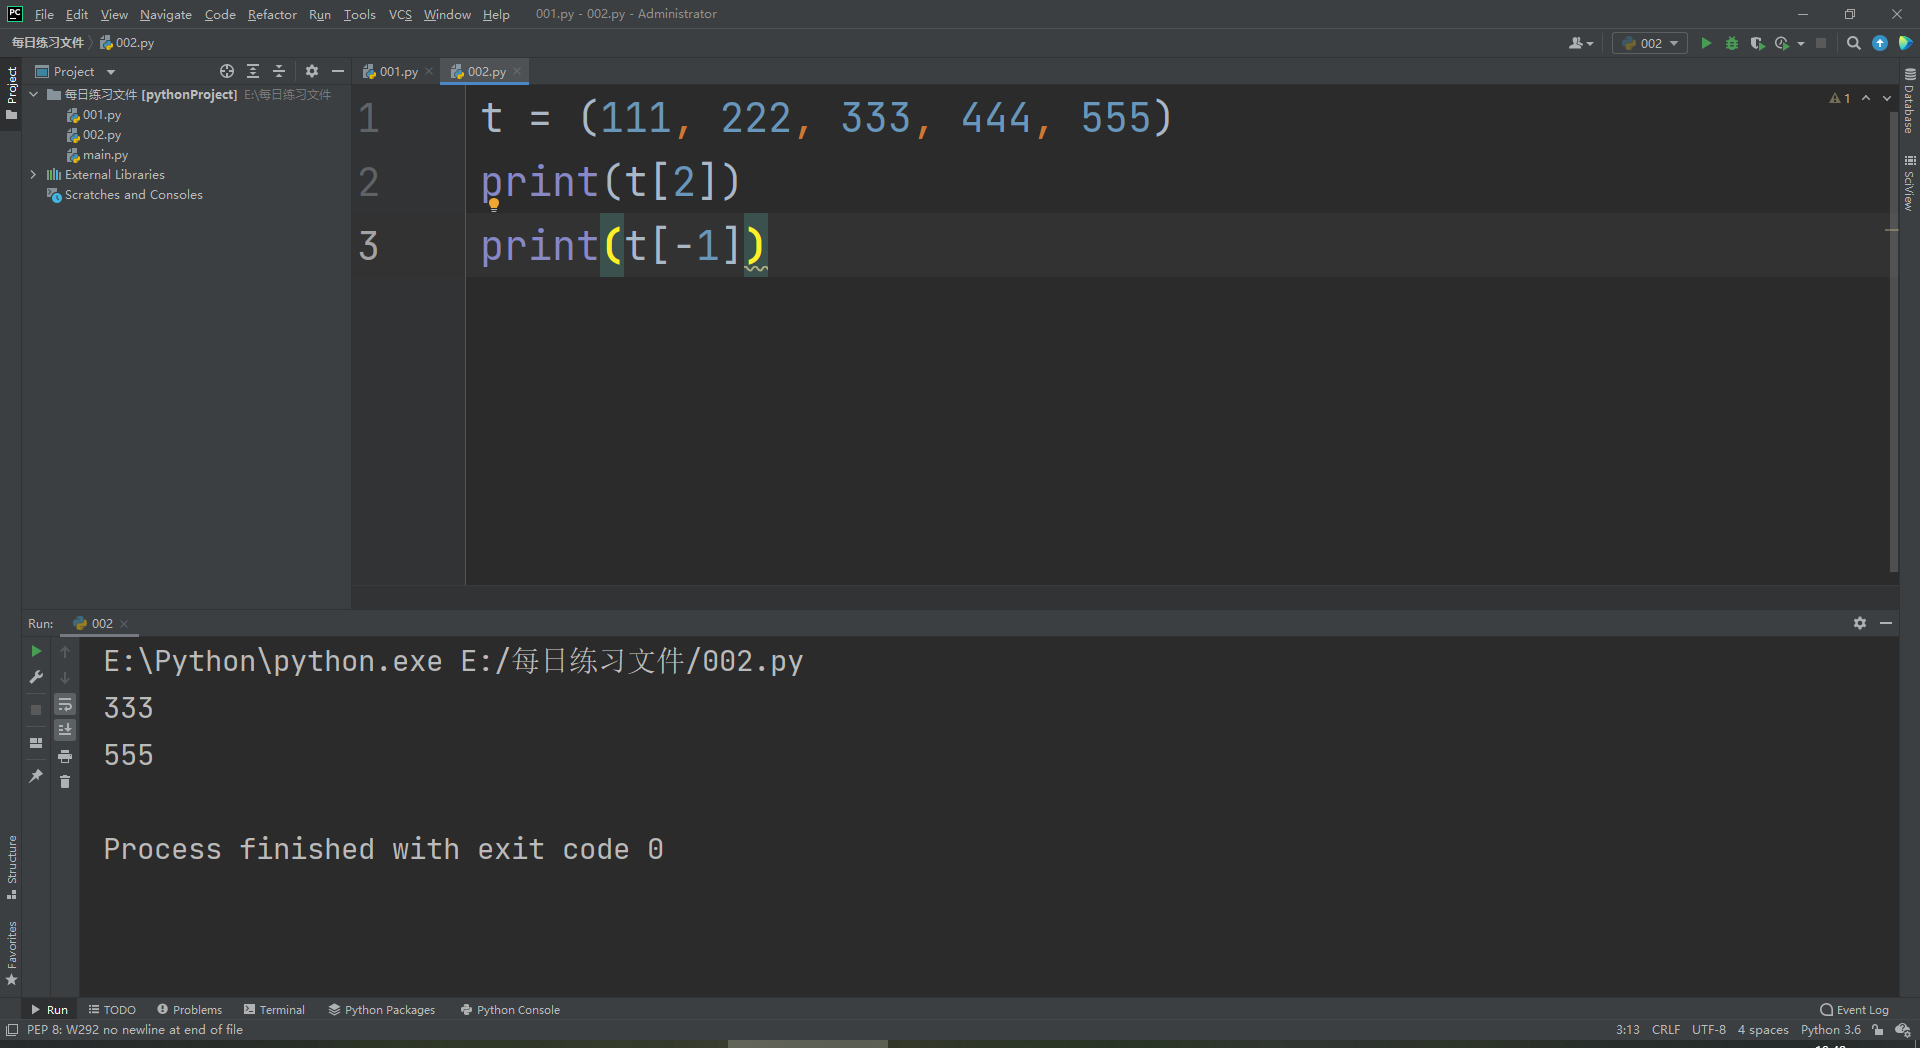Open the VCS menu
Image resolution: width=1920 pixels, height=1048 pixels.
tap(400, 14)
